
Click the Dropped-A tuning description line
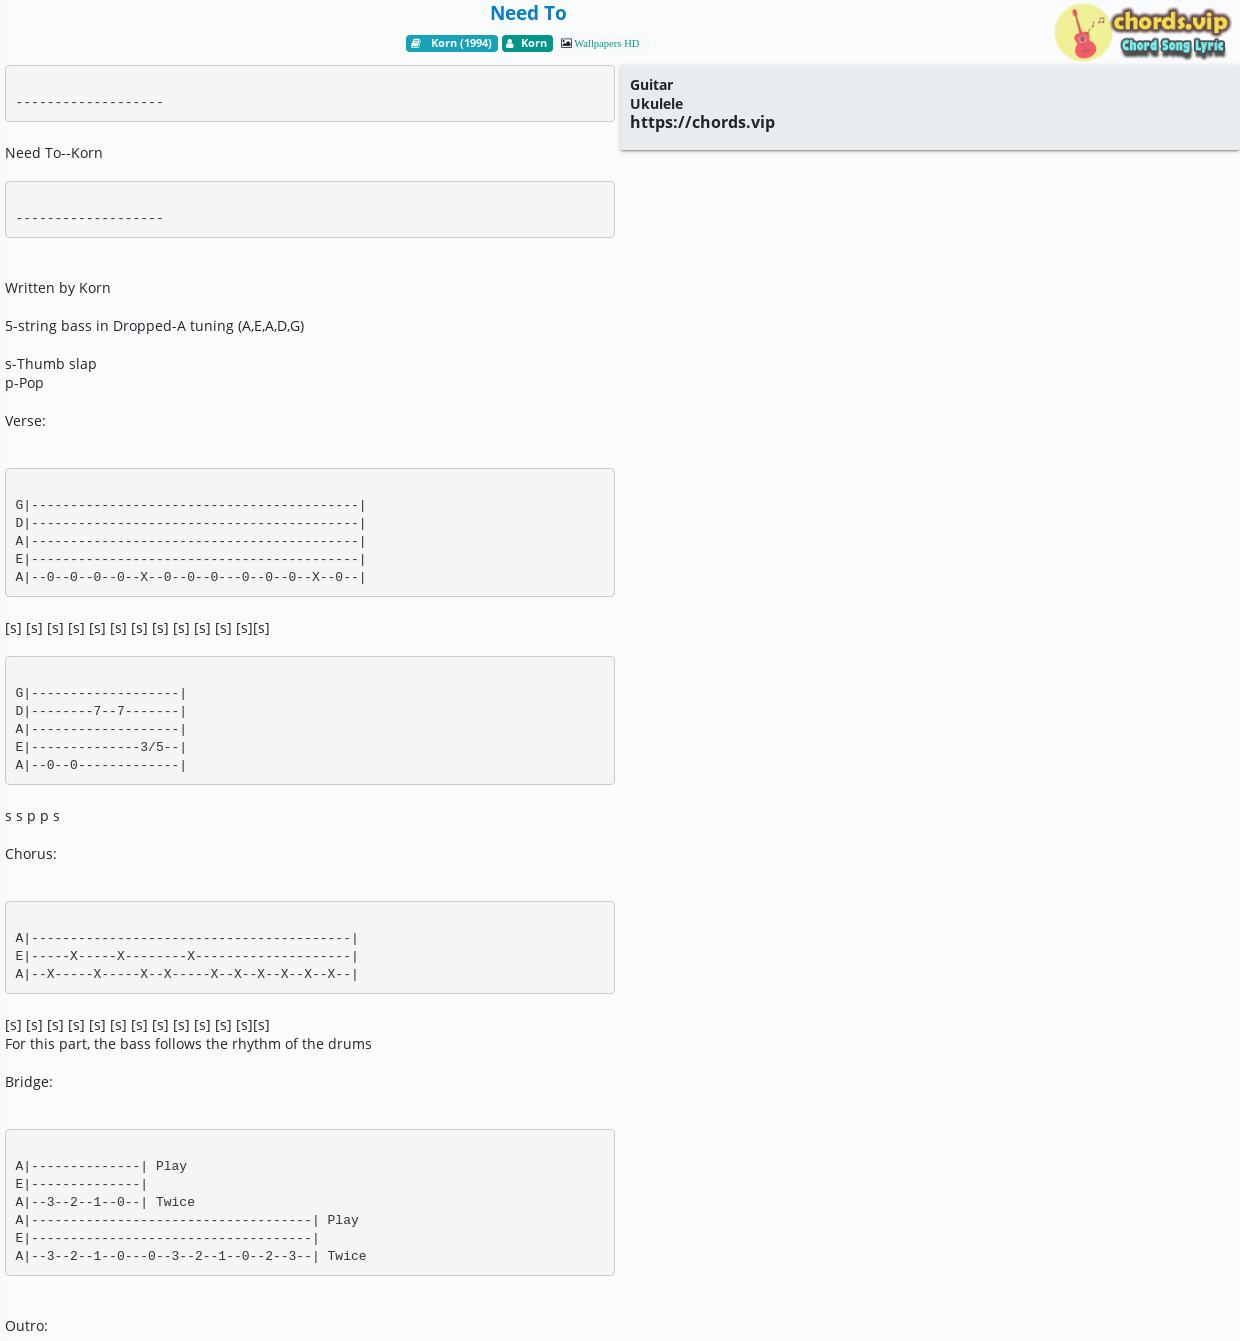coord(154,326)
